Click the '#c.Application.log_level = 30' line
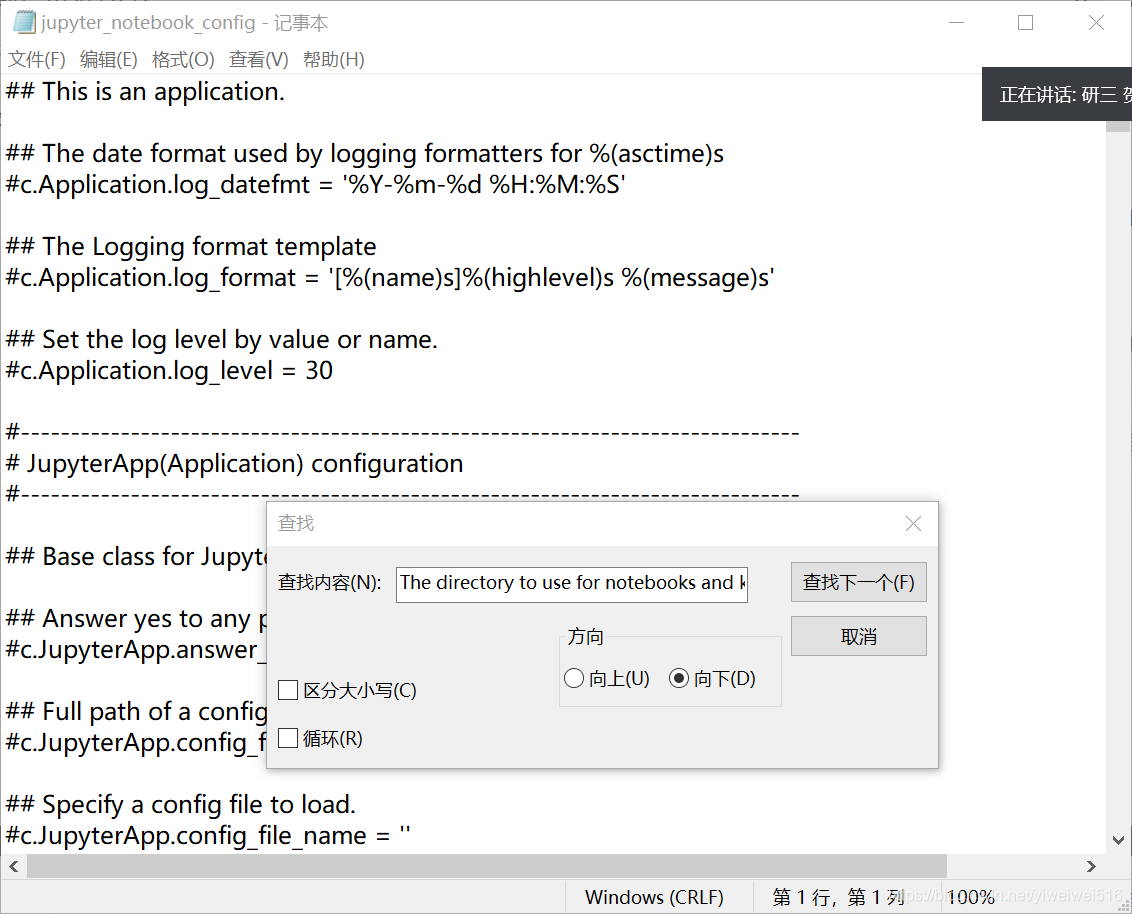This screenshot has height=914, width=1132. tap(169, 370)
